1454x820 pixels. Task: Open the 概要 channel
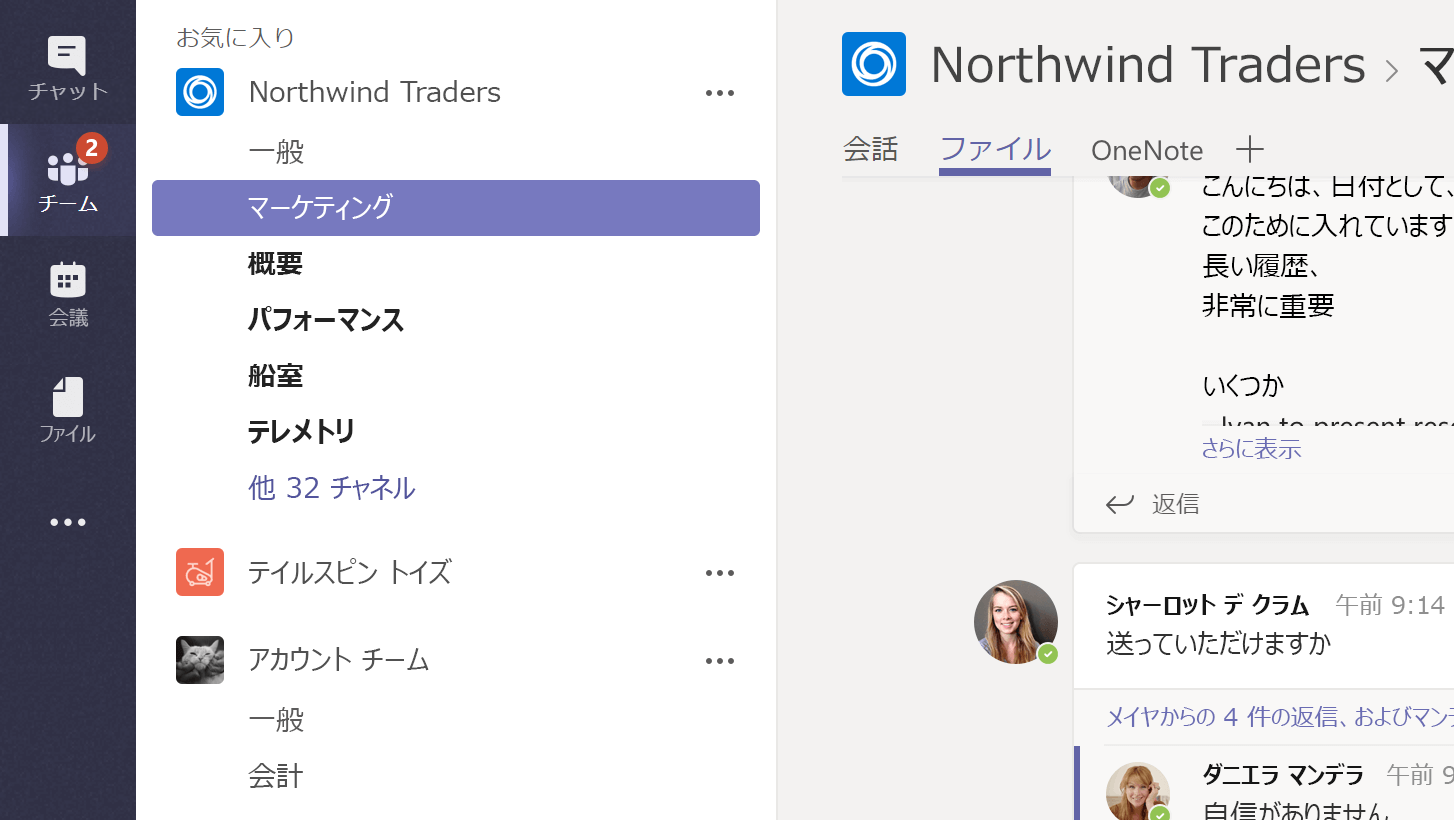point(275,264)
